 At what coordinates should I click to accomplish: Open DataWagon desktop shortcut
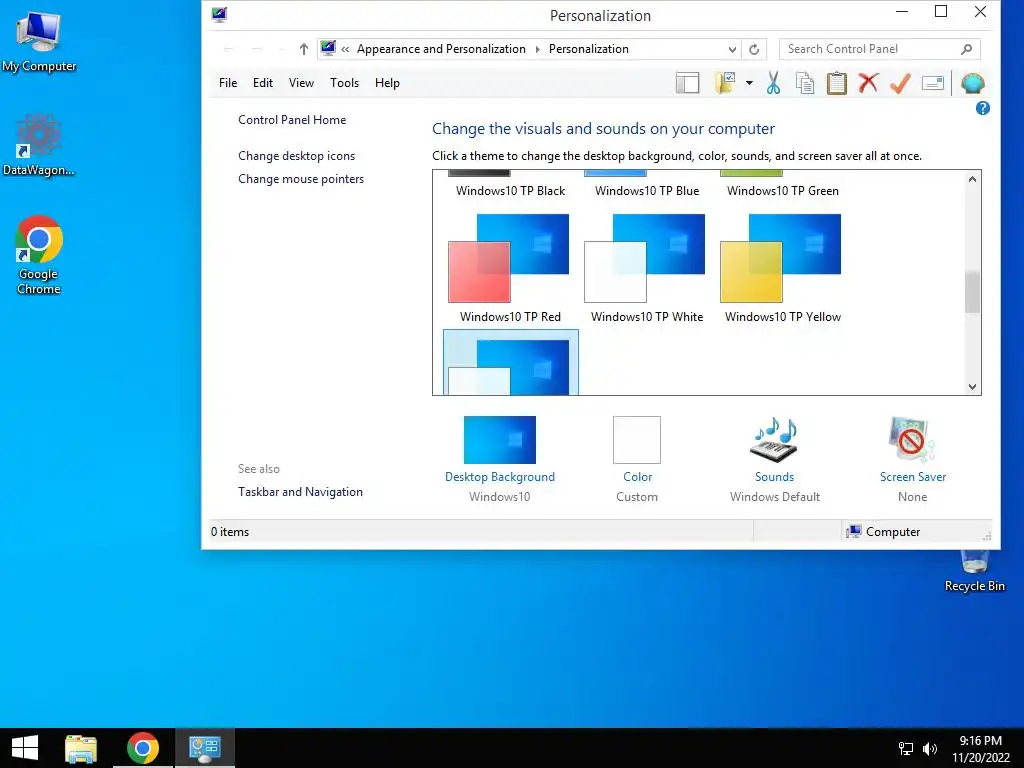click(x=39, y=145)
